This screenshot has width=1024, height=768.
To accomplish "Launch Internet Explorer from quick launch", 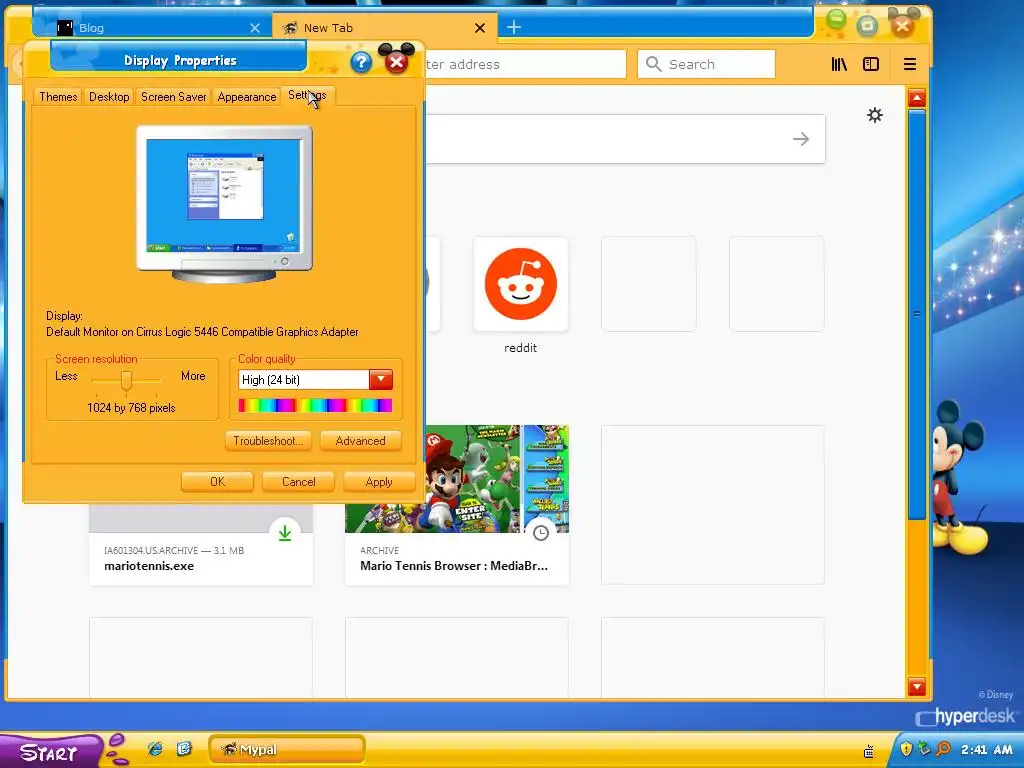I will [x=155, y=749].
